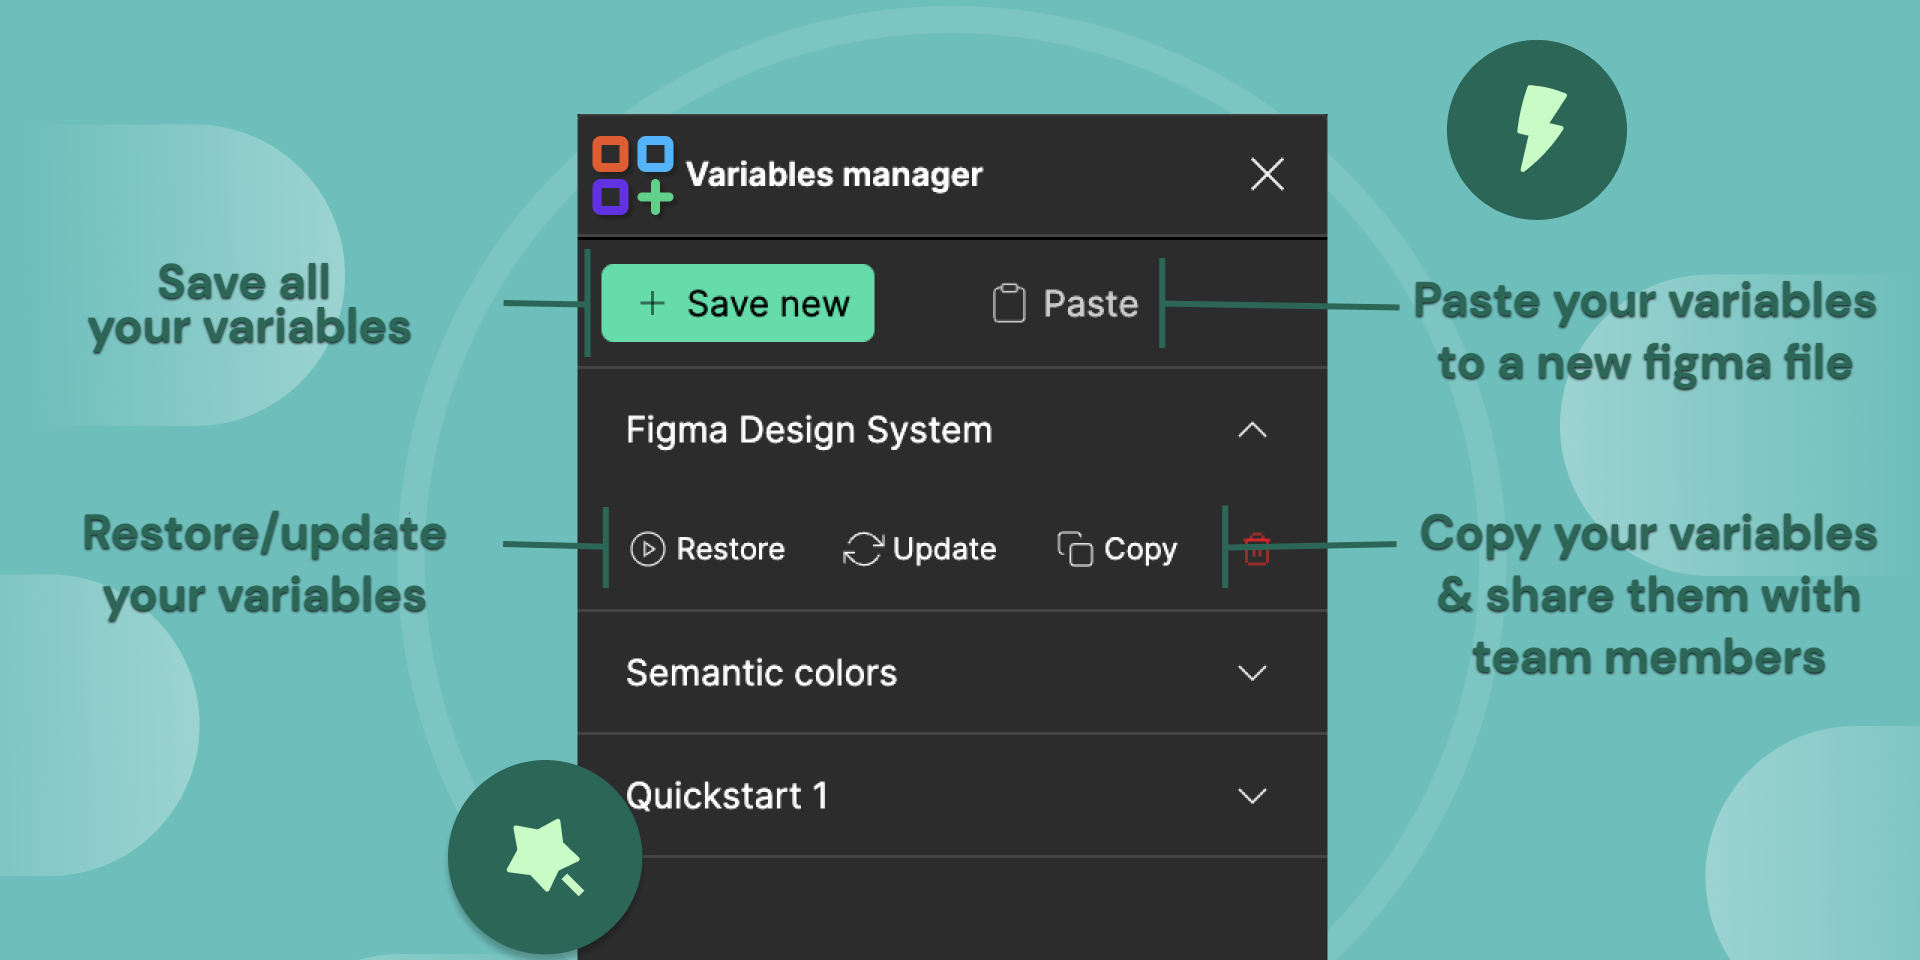
Task: Click the Variables manager plugin logo
Action: pyautogui.click(x=632, y=175)
